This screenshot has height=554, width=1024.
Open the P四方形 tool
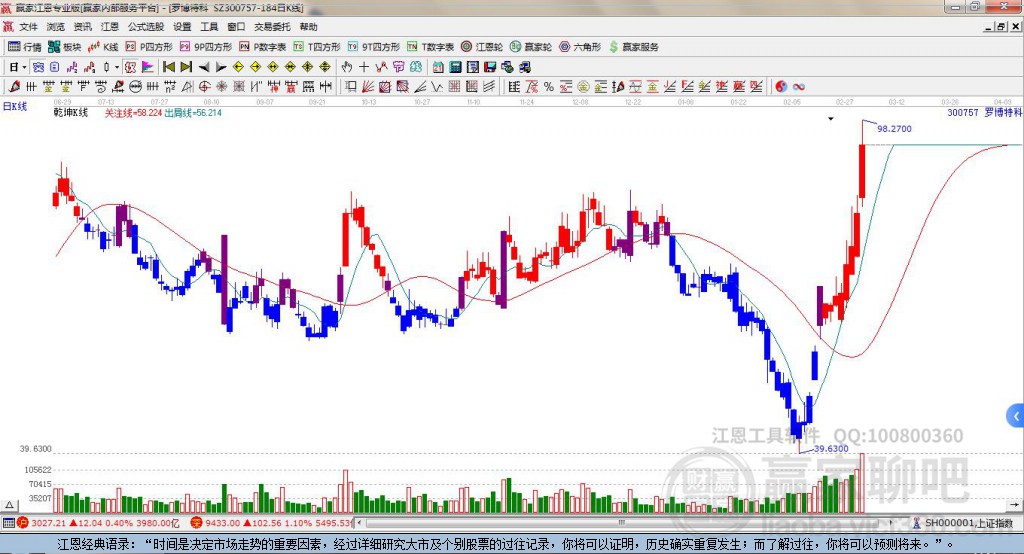click(149, 46)
